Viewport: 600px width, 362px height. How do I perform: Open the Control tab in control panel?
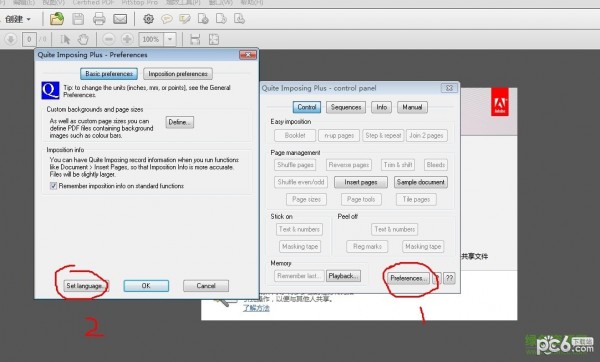coord(307,107)
